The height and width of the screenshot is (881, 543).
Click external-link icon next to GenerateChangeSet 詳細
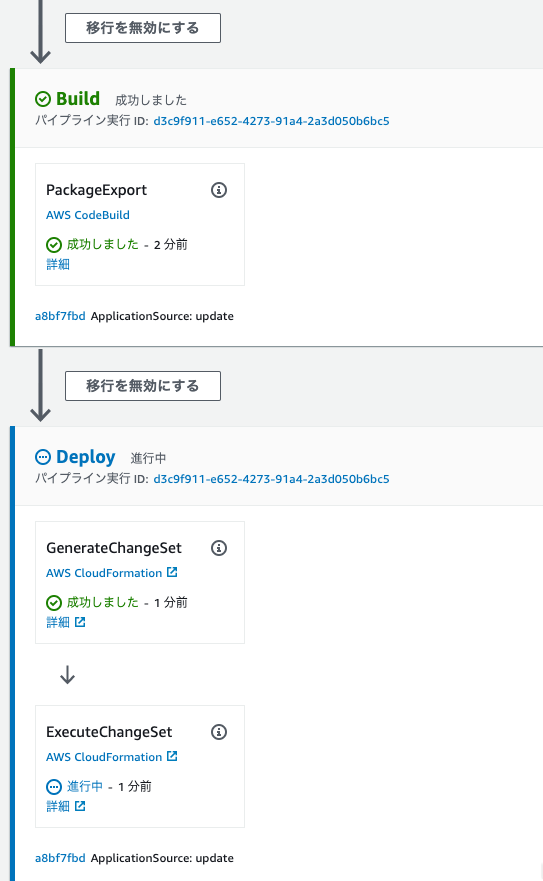(x=80, y=621)
